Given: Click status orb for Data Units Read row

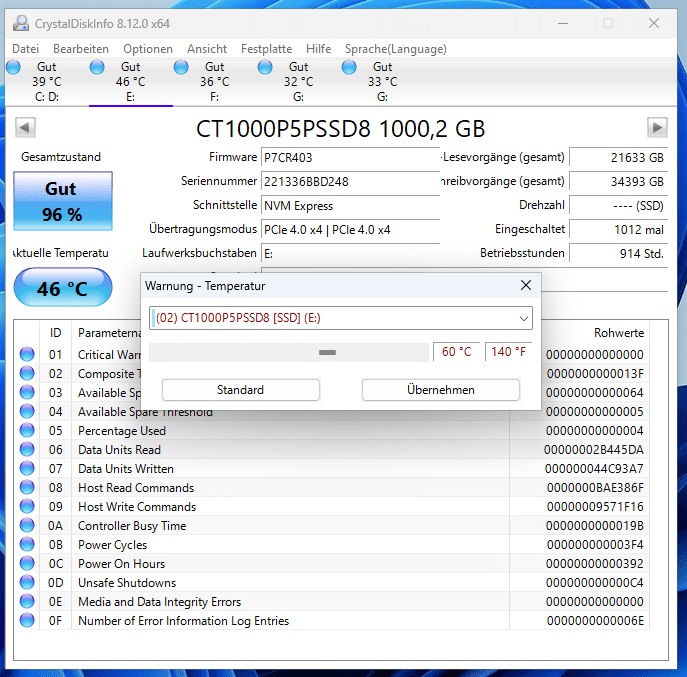Looking at the screenshot, I should pos(27,449).
